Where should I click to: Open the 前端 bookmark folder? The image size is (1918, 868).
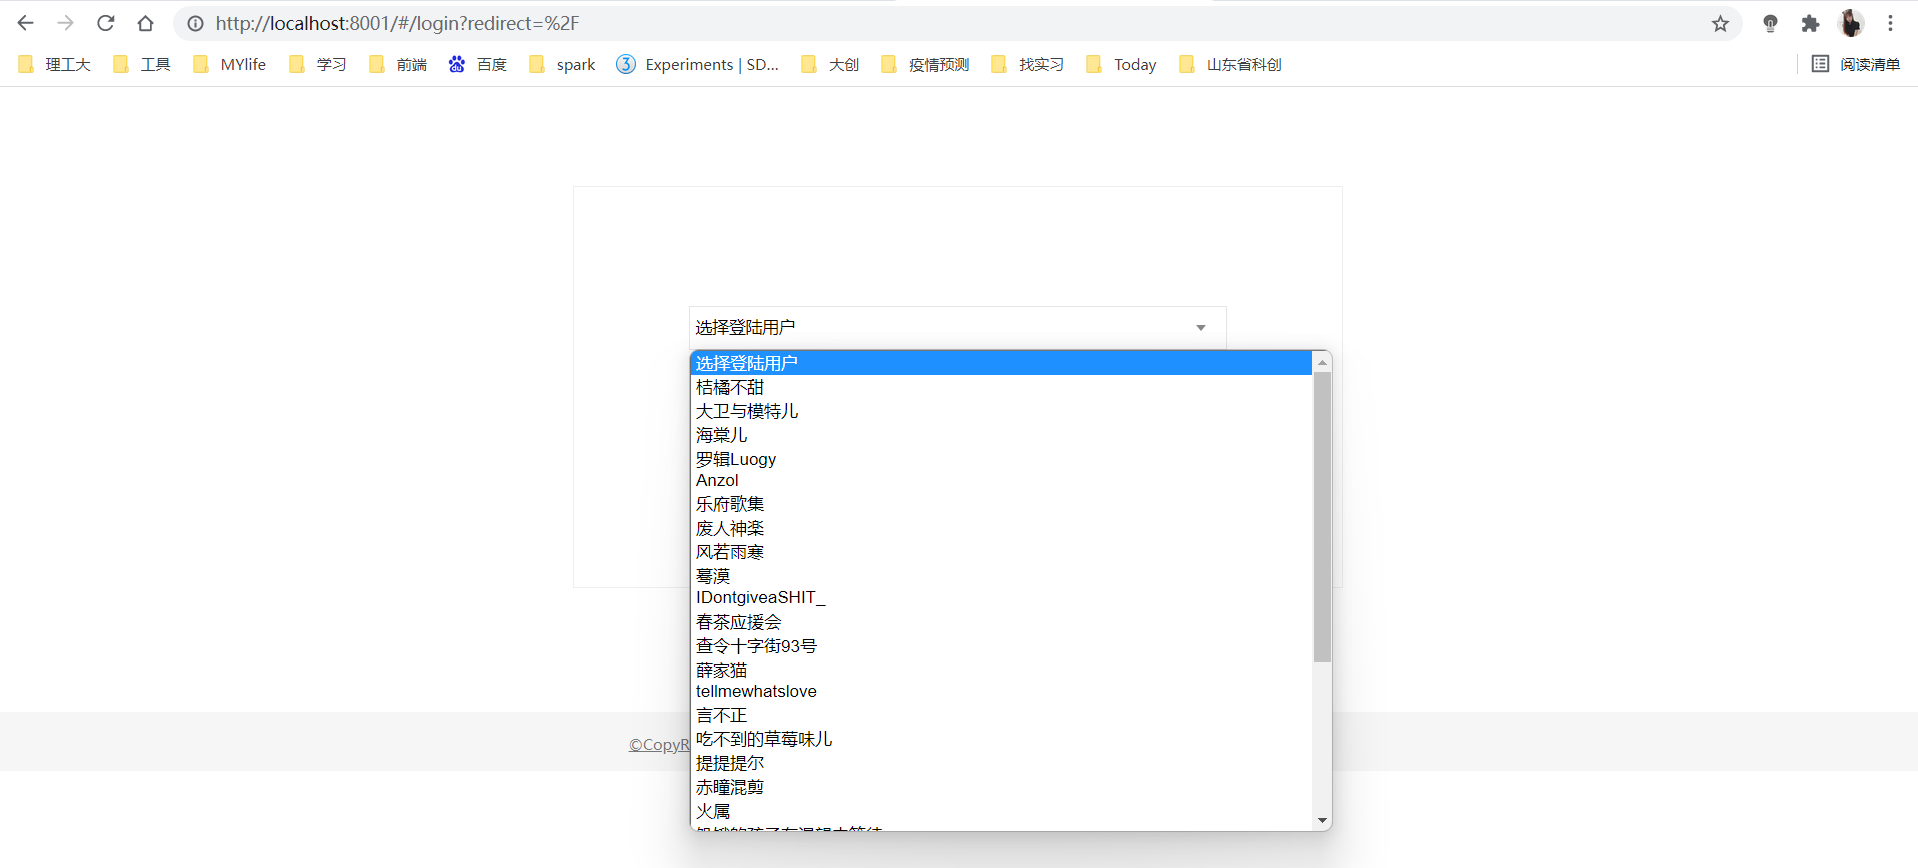coord(398,64)
